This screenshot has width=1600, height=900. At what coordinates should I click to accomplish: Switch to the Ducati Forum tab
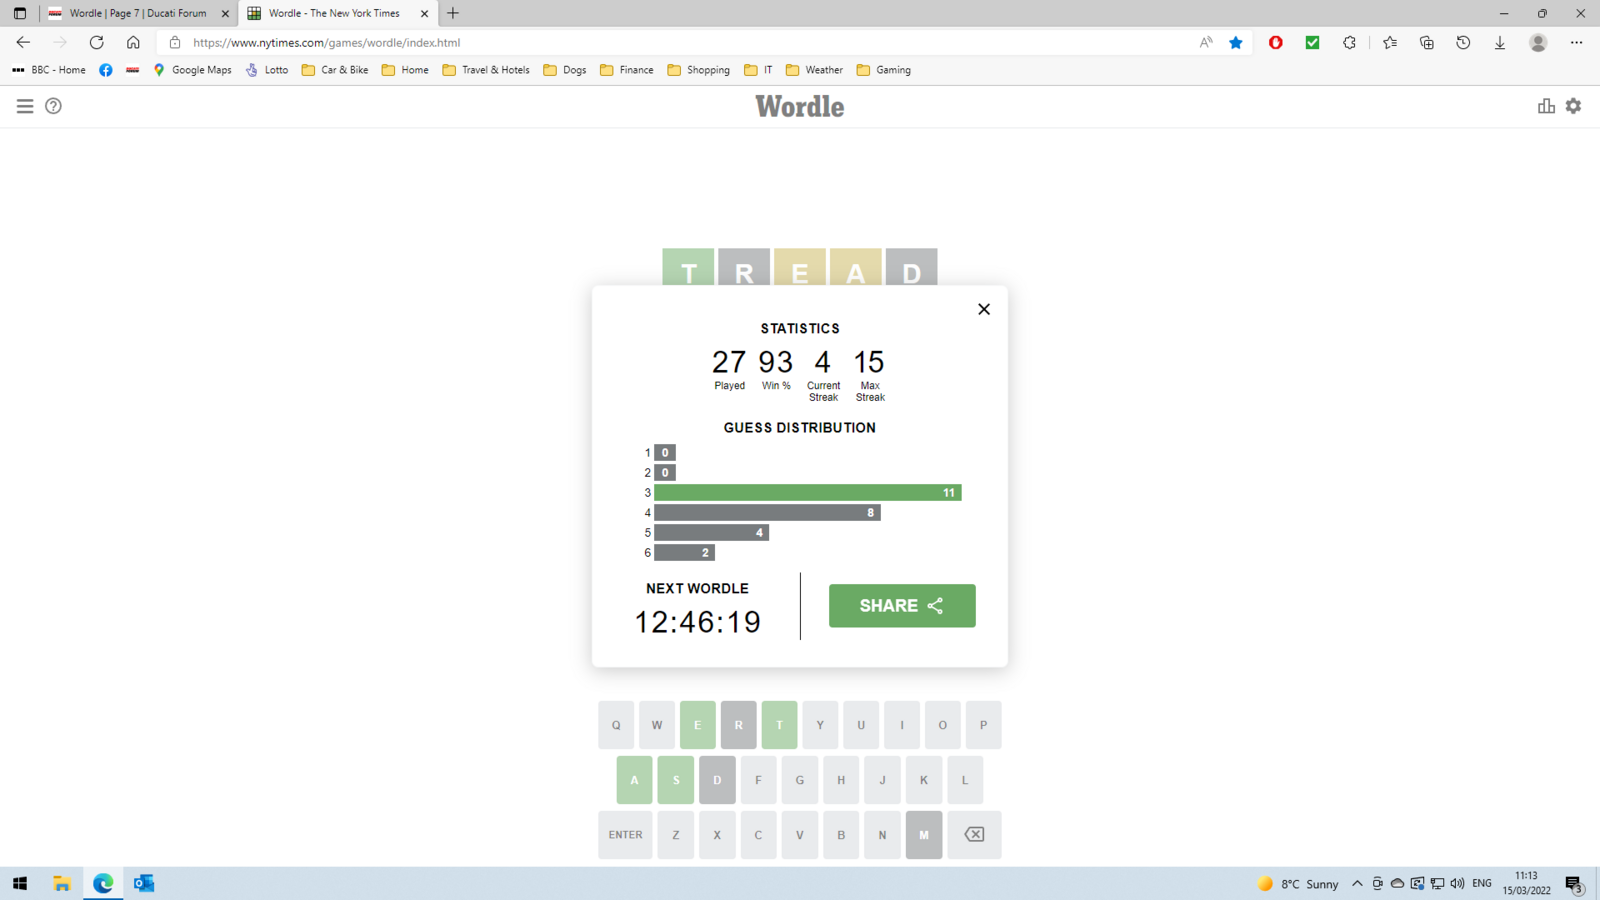(138, 13)
